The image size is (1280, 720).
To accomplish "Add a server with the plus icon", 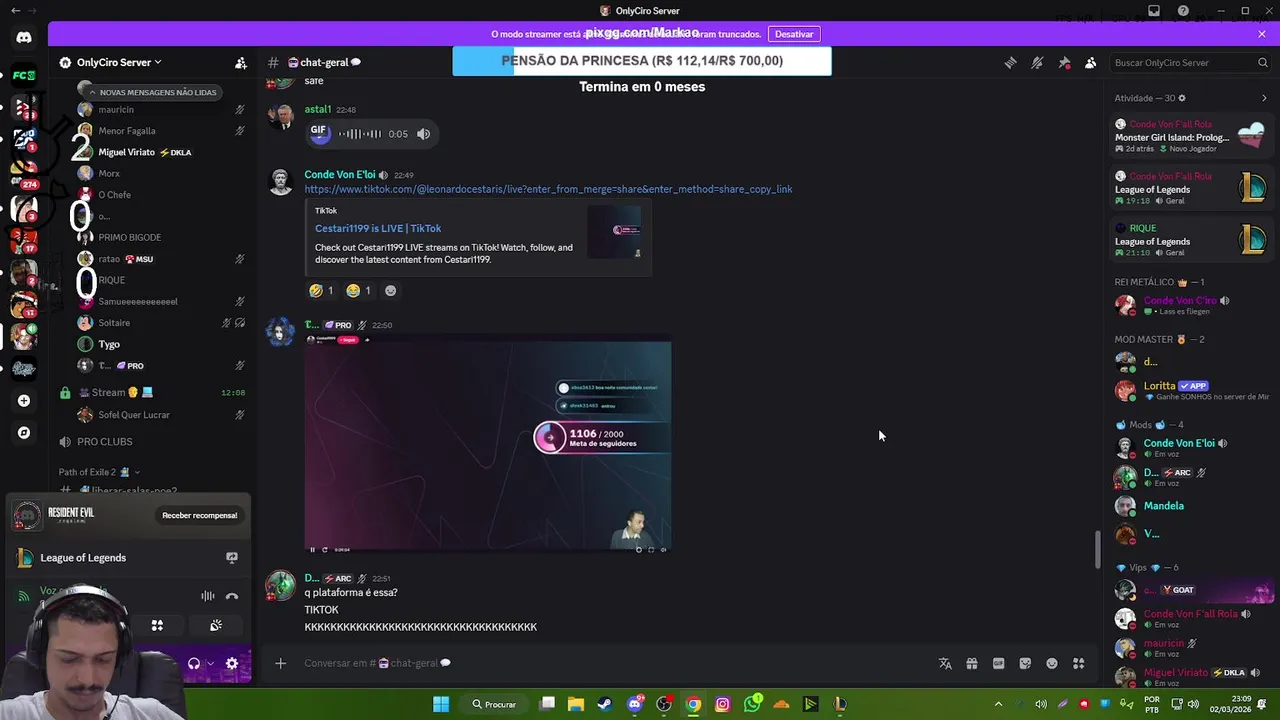I will tap(24, 401).
